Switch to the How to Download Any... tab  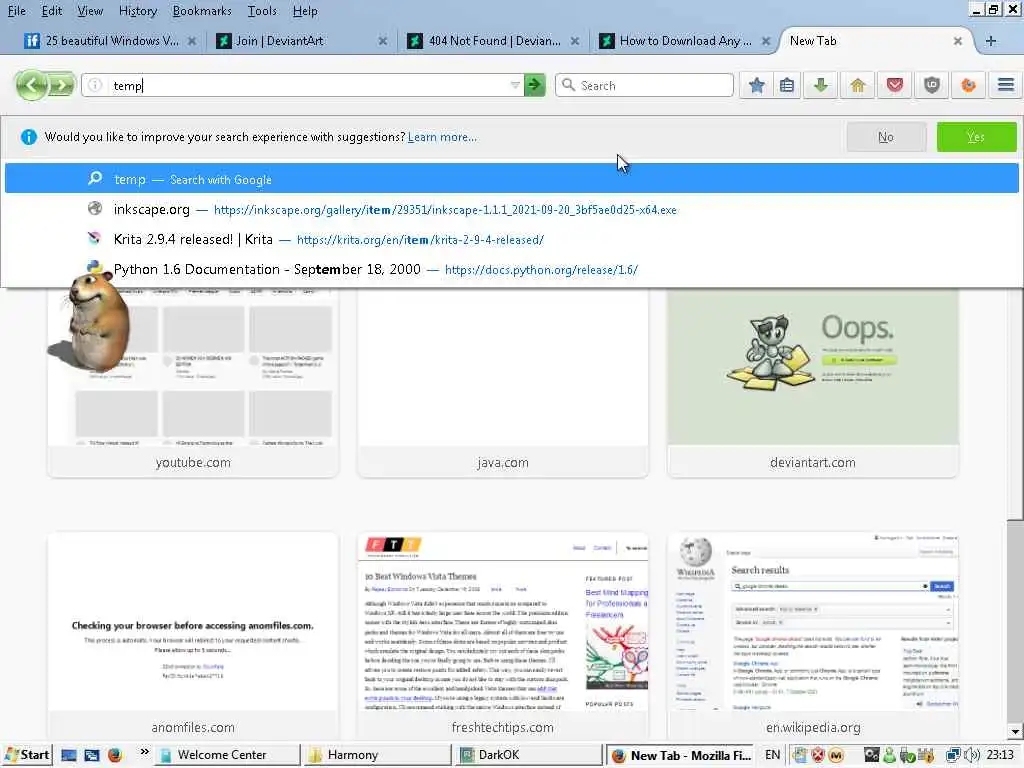(685, 41)
